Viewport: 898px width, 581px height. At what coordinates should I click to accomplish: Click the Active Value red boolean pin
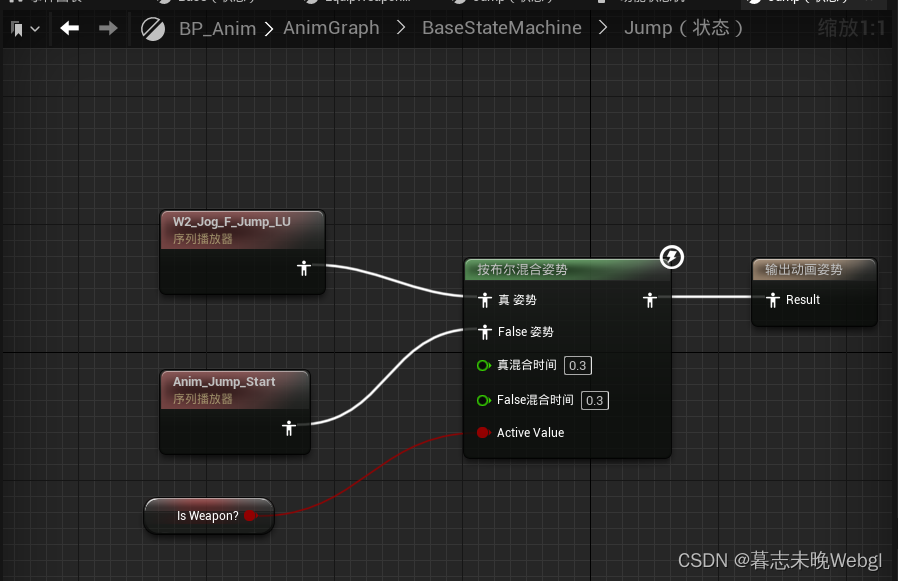pyautogui.click(x=483, y=433)
